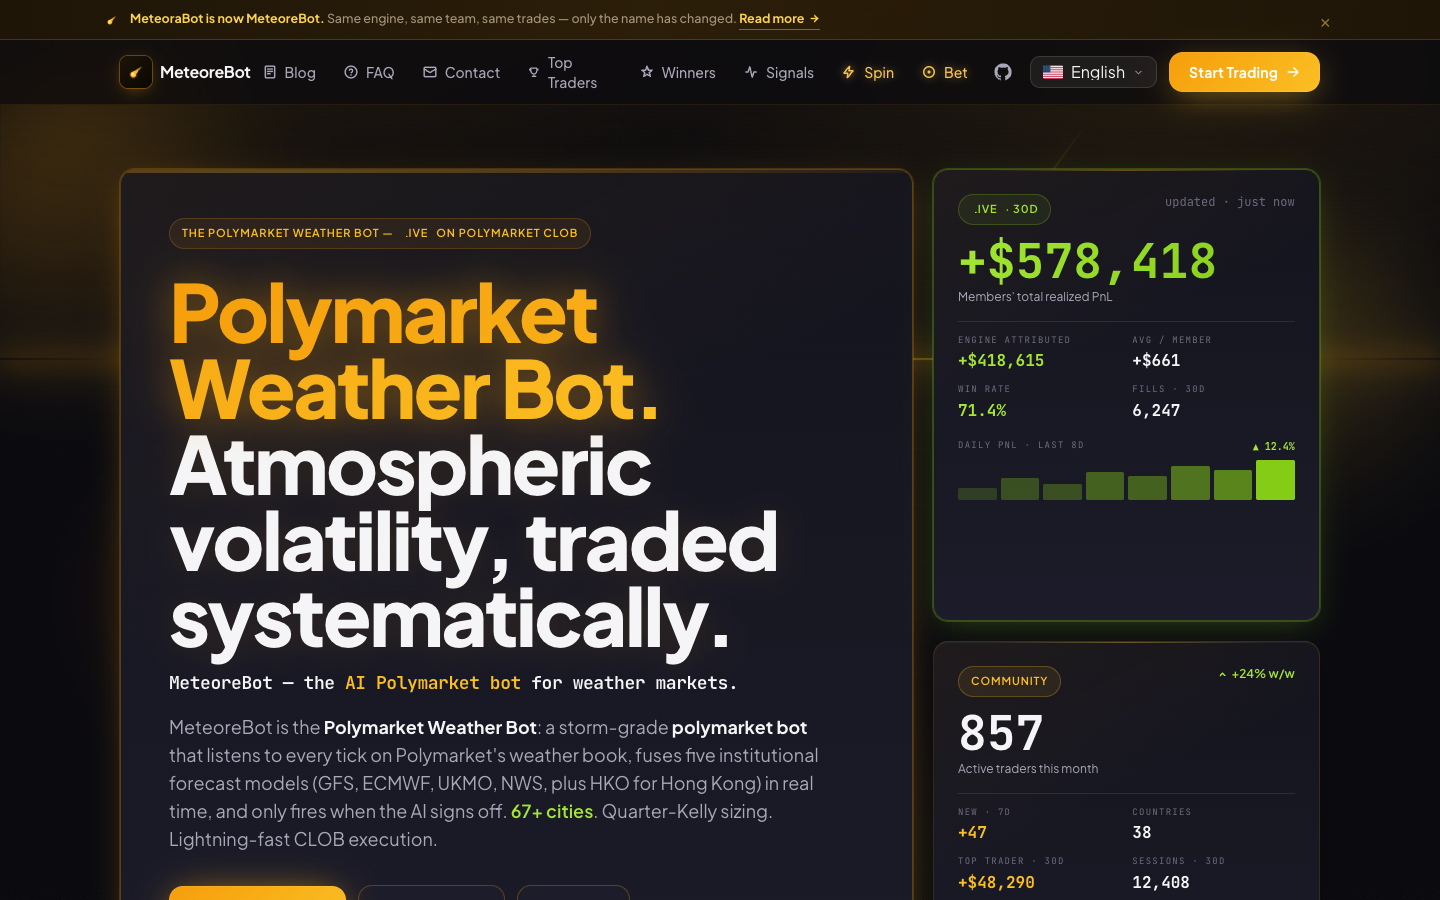Click the 67+ cities link
The image size is (1440, 900).
pos(552,811)
